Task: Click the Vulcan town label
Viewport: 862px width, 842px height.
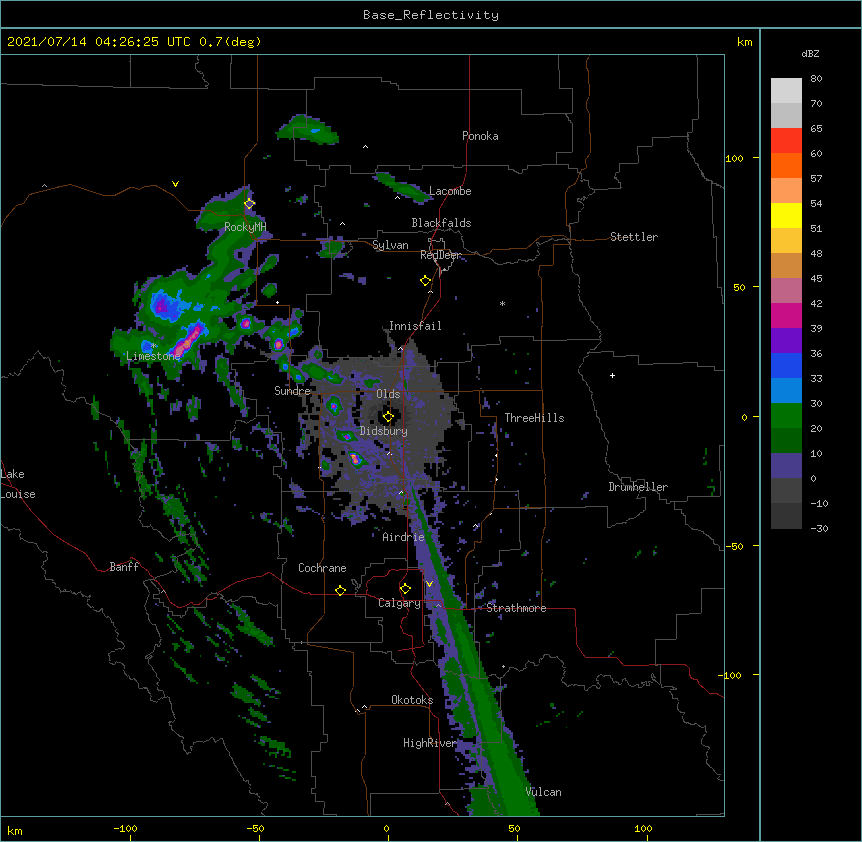Action: tap(543, 792)
